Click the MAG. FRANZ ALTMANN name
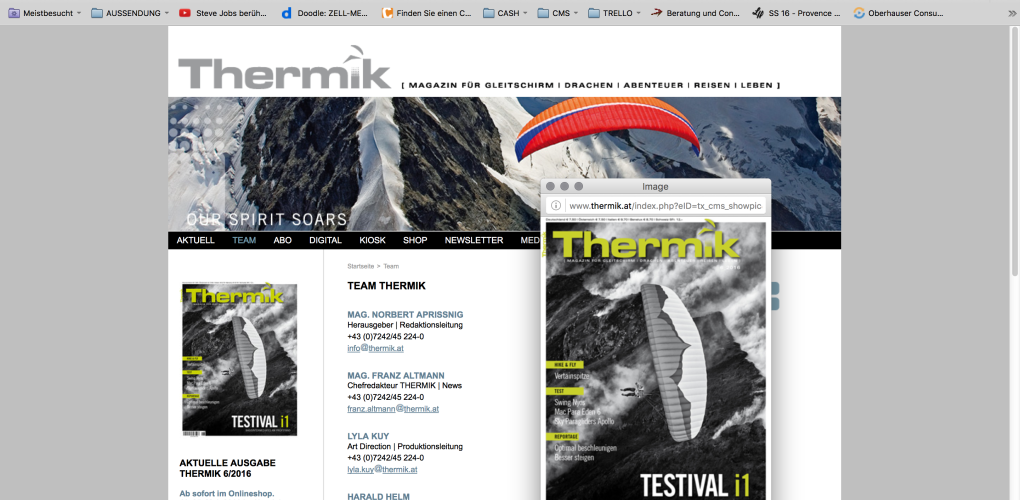The width and height of the screenshot is (1020, 500). click(x=396, y=375)
